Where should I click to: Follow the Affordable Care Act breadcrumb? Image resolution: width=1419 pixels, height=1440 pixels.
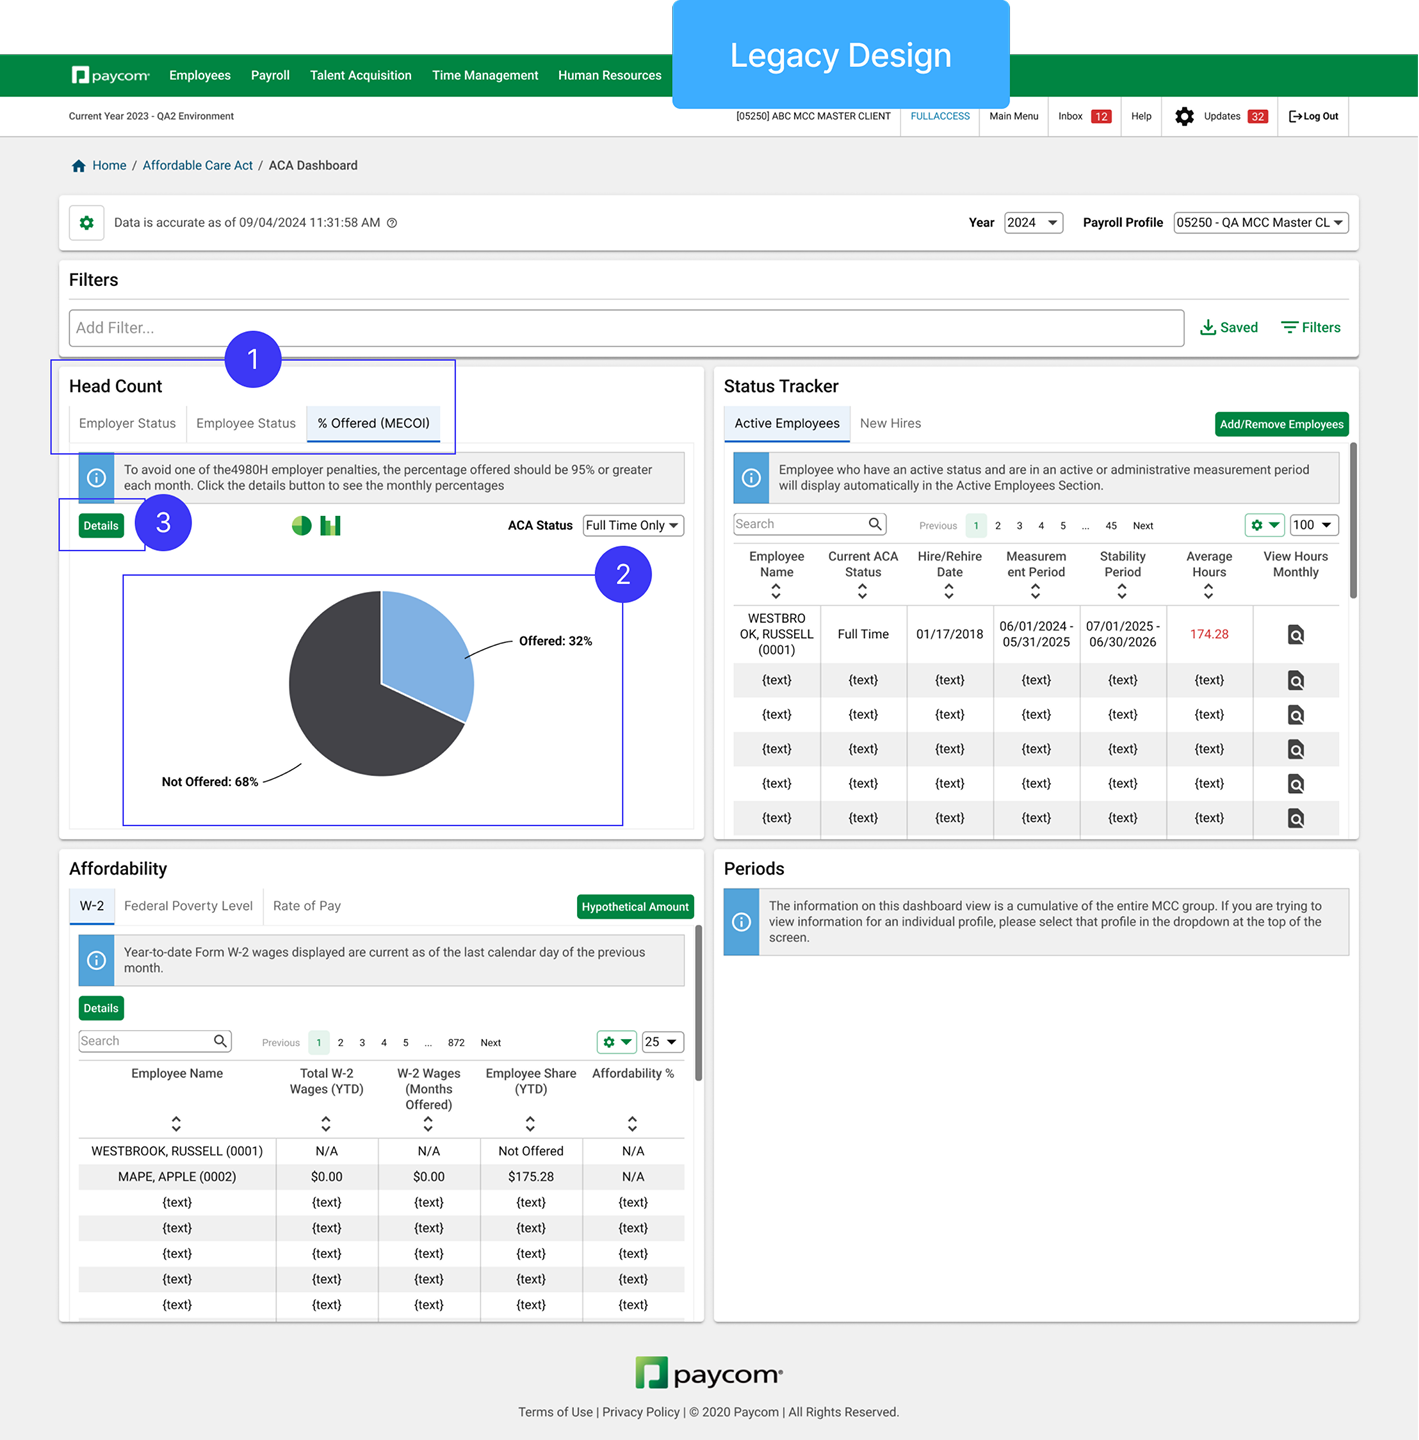[x=198, y=166]
